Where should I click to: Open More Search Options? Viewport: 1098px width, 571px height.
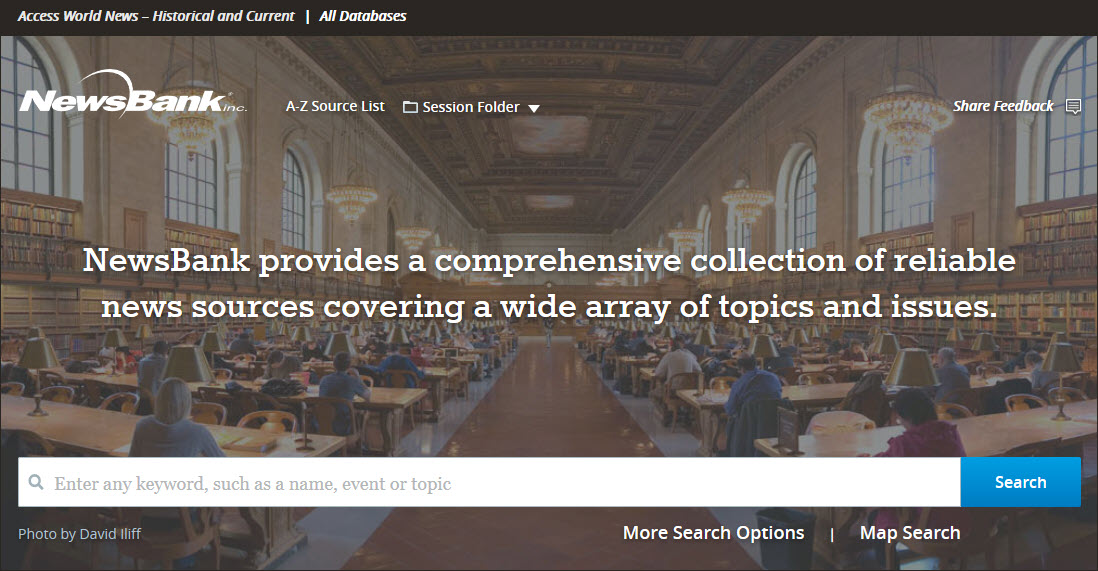coord(714,533)
